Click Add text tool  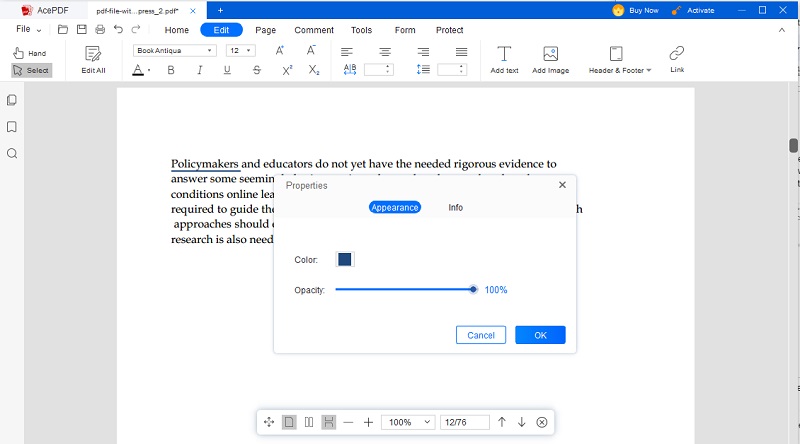click(504, 60)
